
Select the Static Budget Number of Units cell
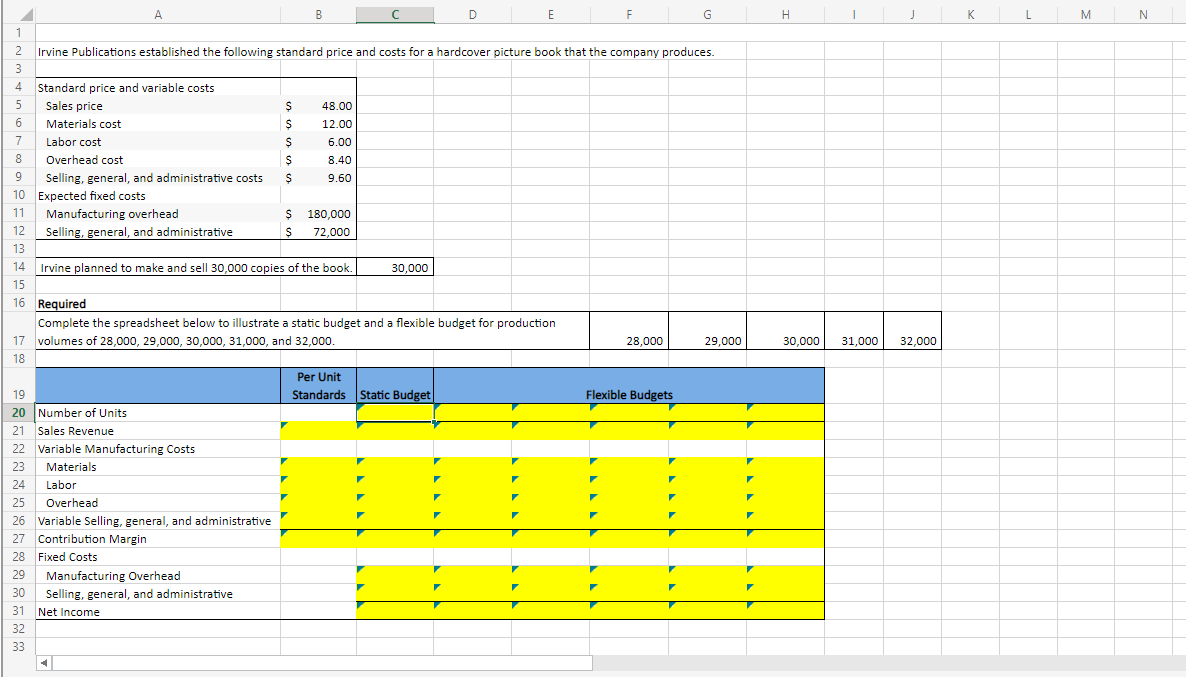(x=396, y=413)
